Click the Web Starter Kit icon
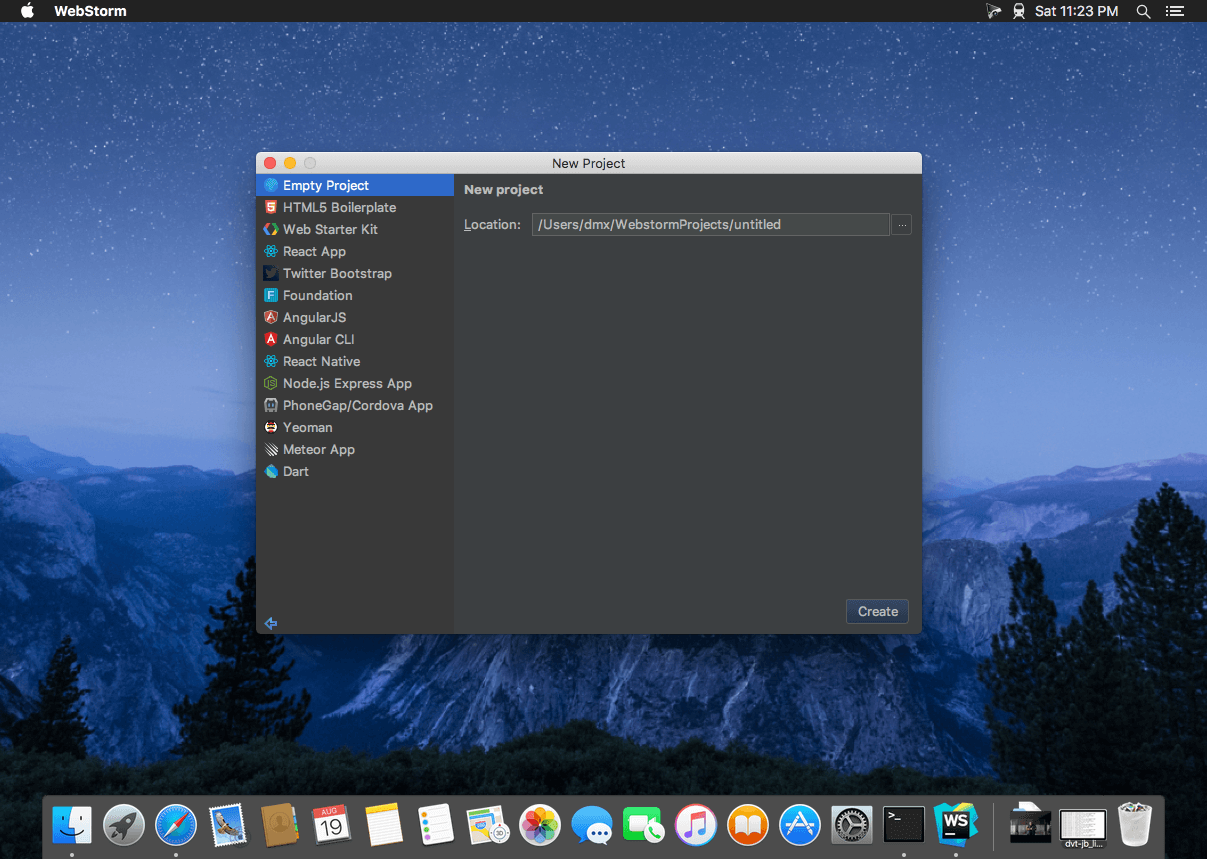Image resolution: width=1207 pixels, height=859 pixels. pyautogui.click(x=270, y=229)
